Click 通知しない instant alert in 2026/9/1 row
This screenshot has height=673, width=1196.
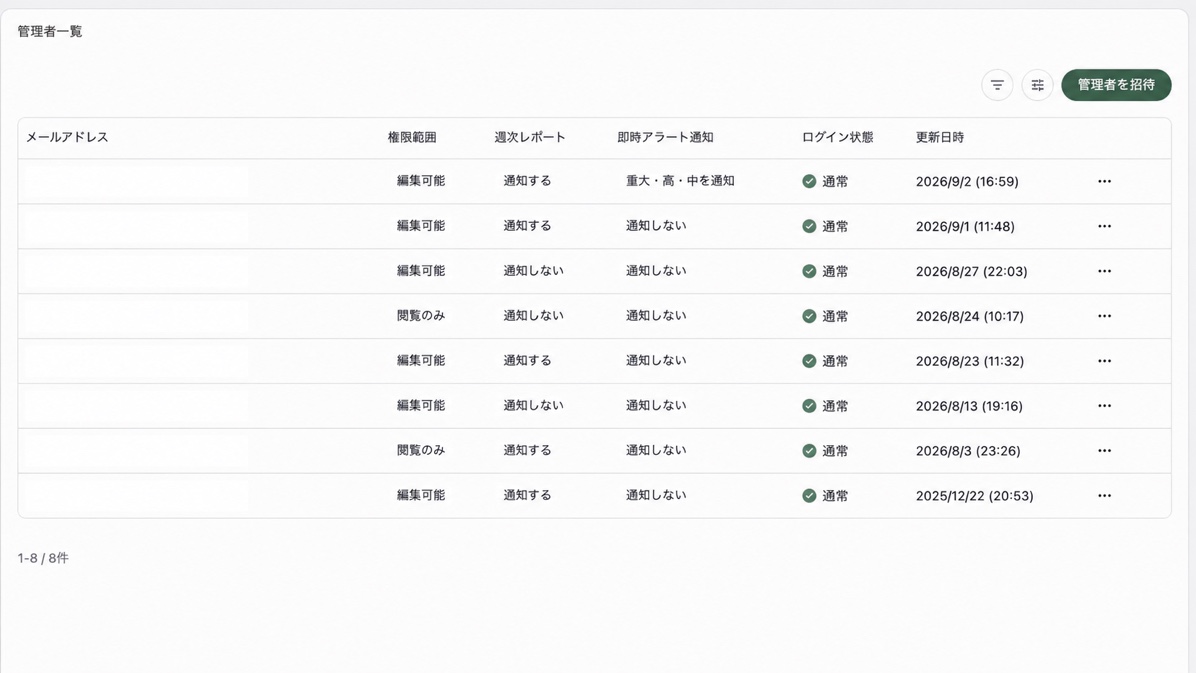tap(656, 226)
